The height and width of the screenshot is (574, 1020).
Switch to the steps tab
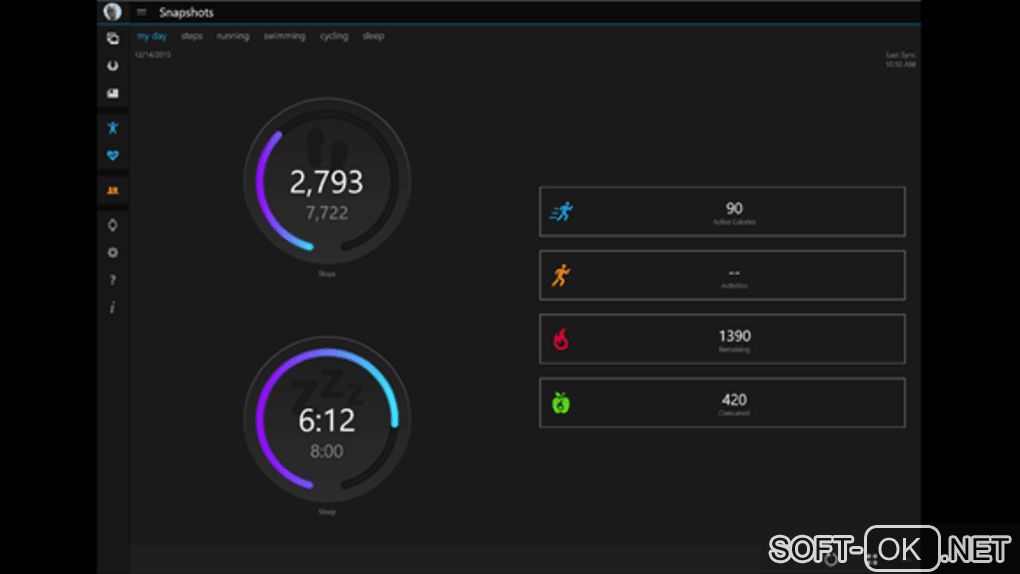[192, 36]
